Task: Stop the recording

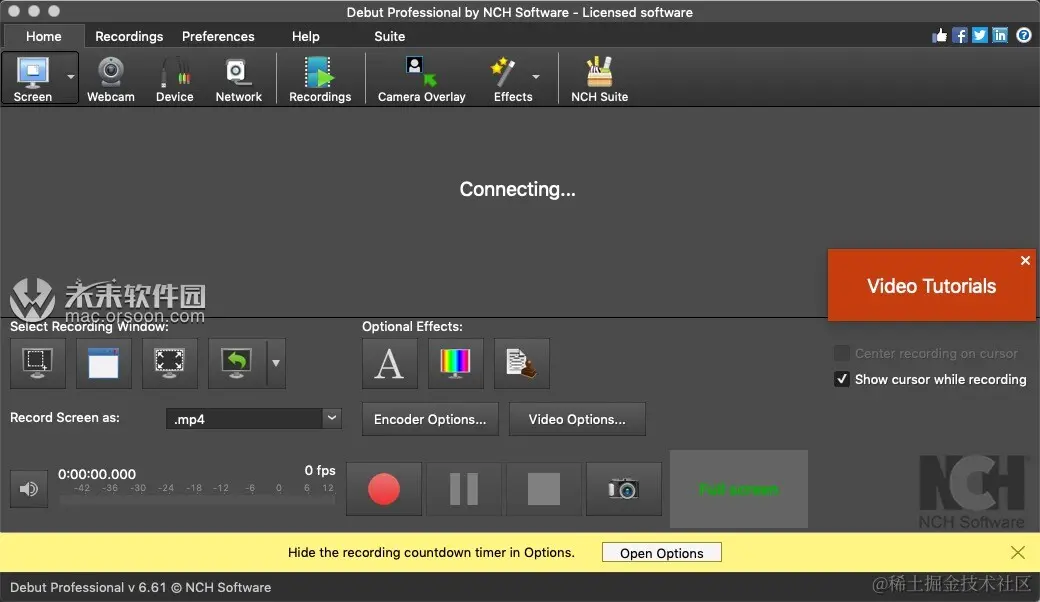Action: (544, 489)
